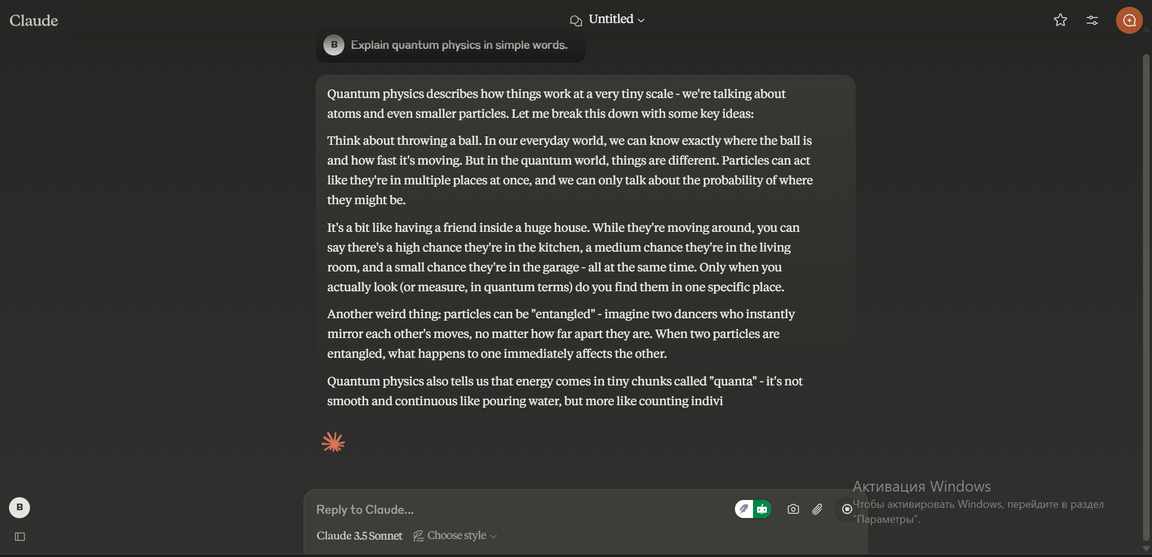Open the user account menu avatar "B" at bottom left

point(19,507)
